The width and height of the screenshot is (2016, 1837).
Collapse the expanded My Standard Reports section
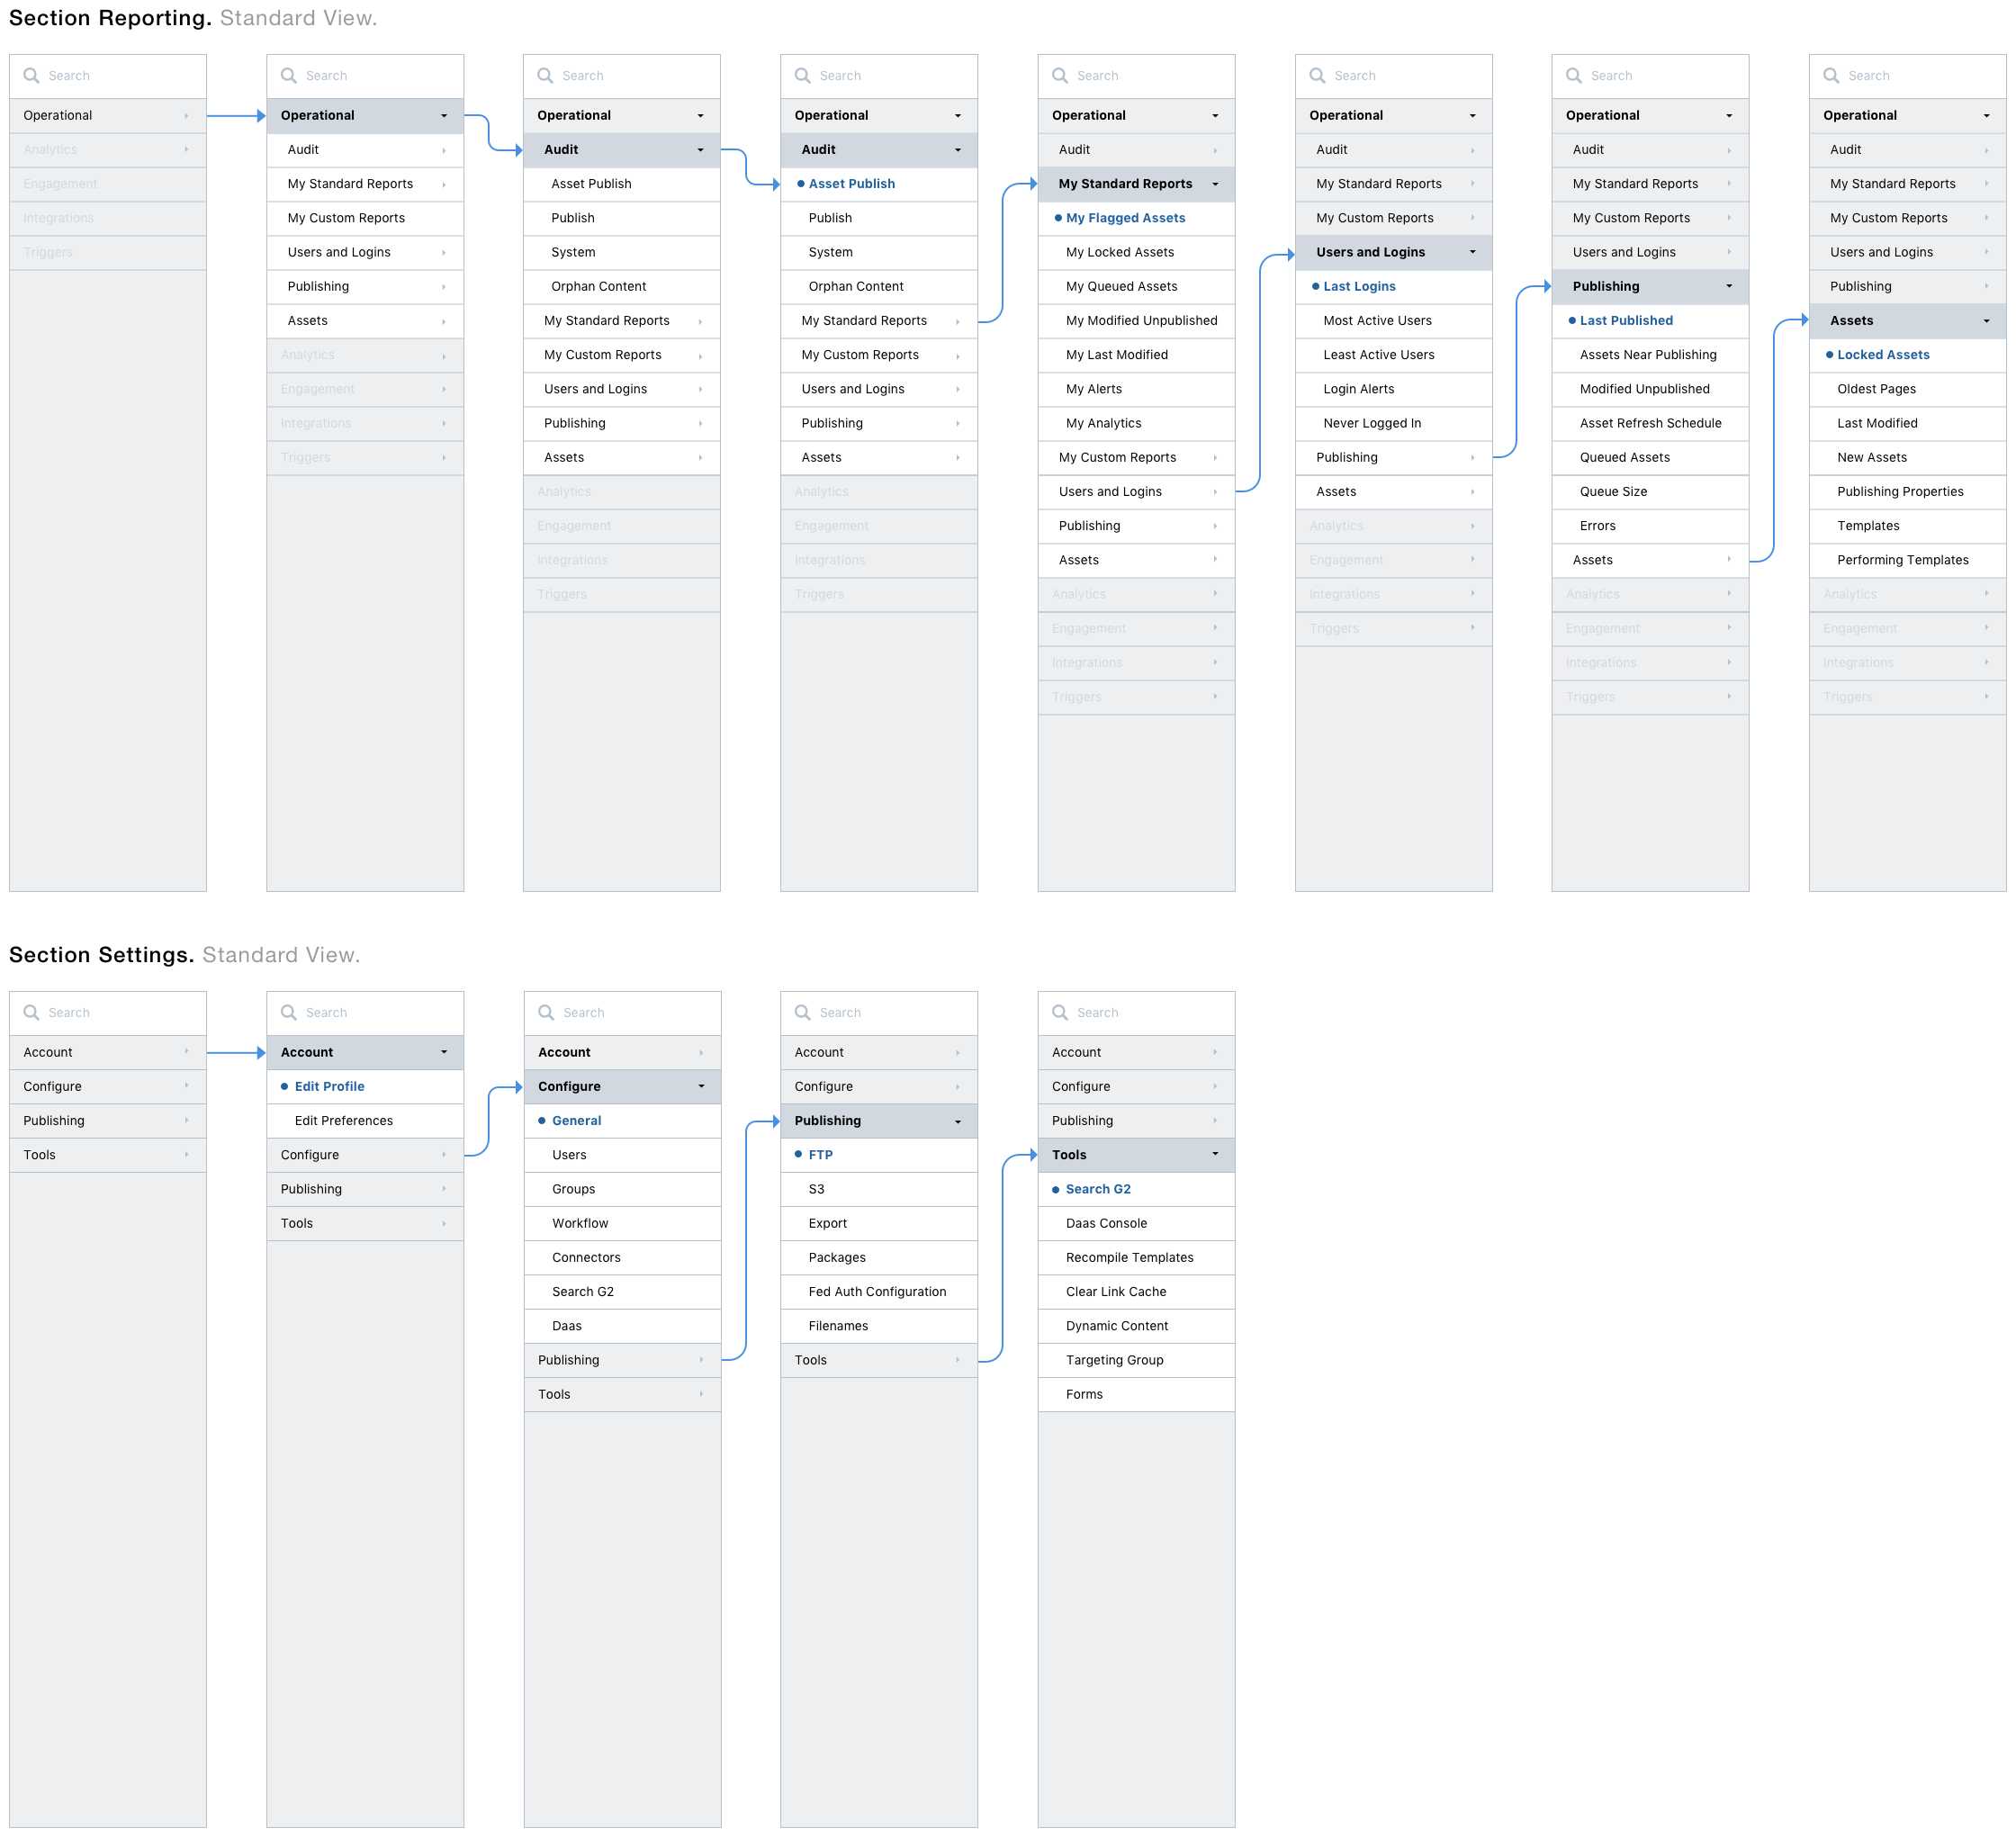click(x=1215, y=184)
